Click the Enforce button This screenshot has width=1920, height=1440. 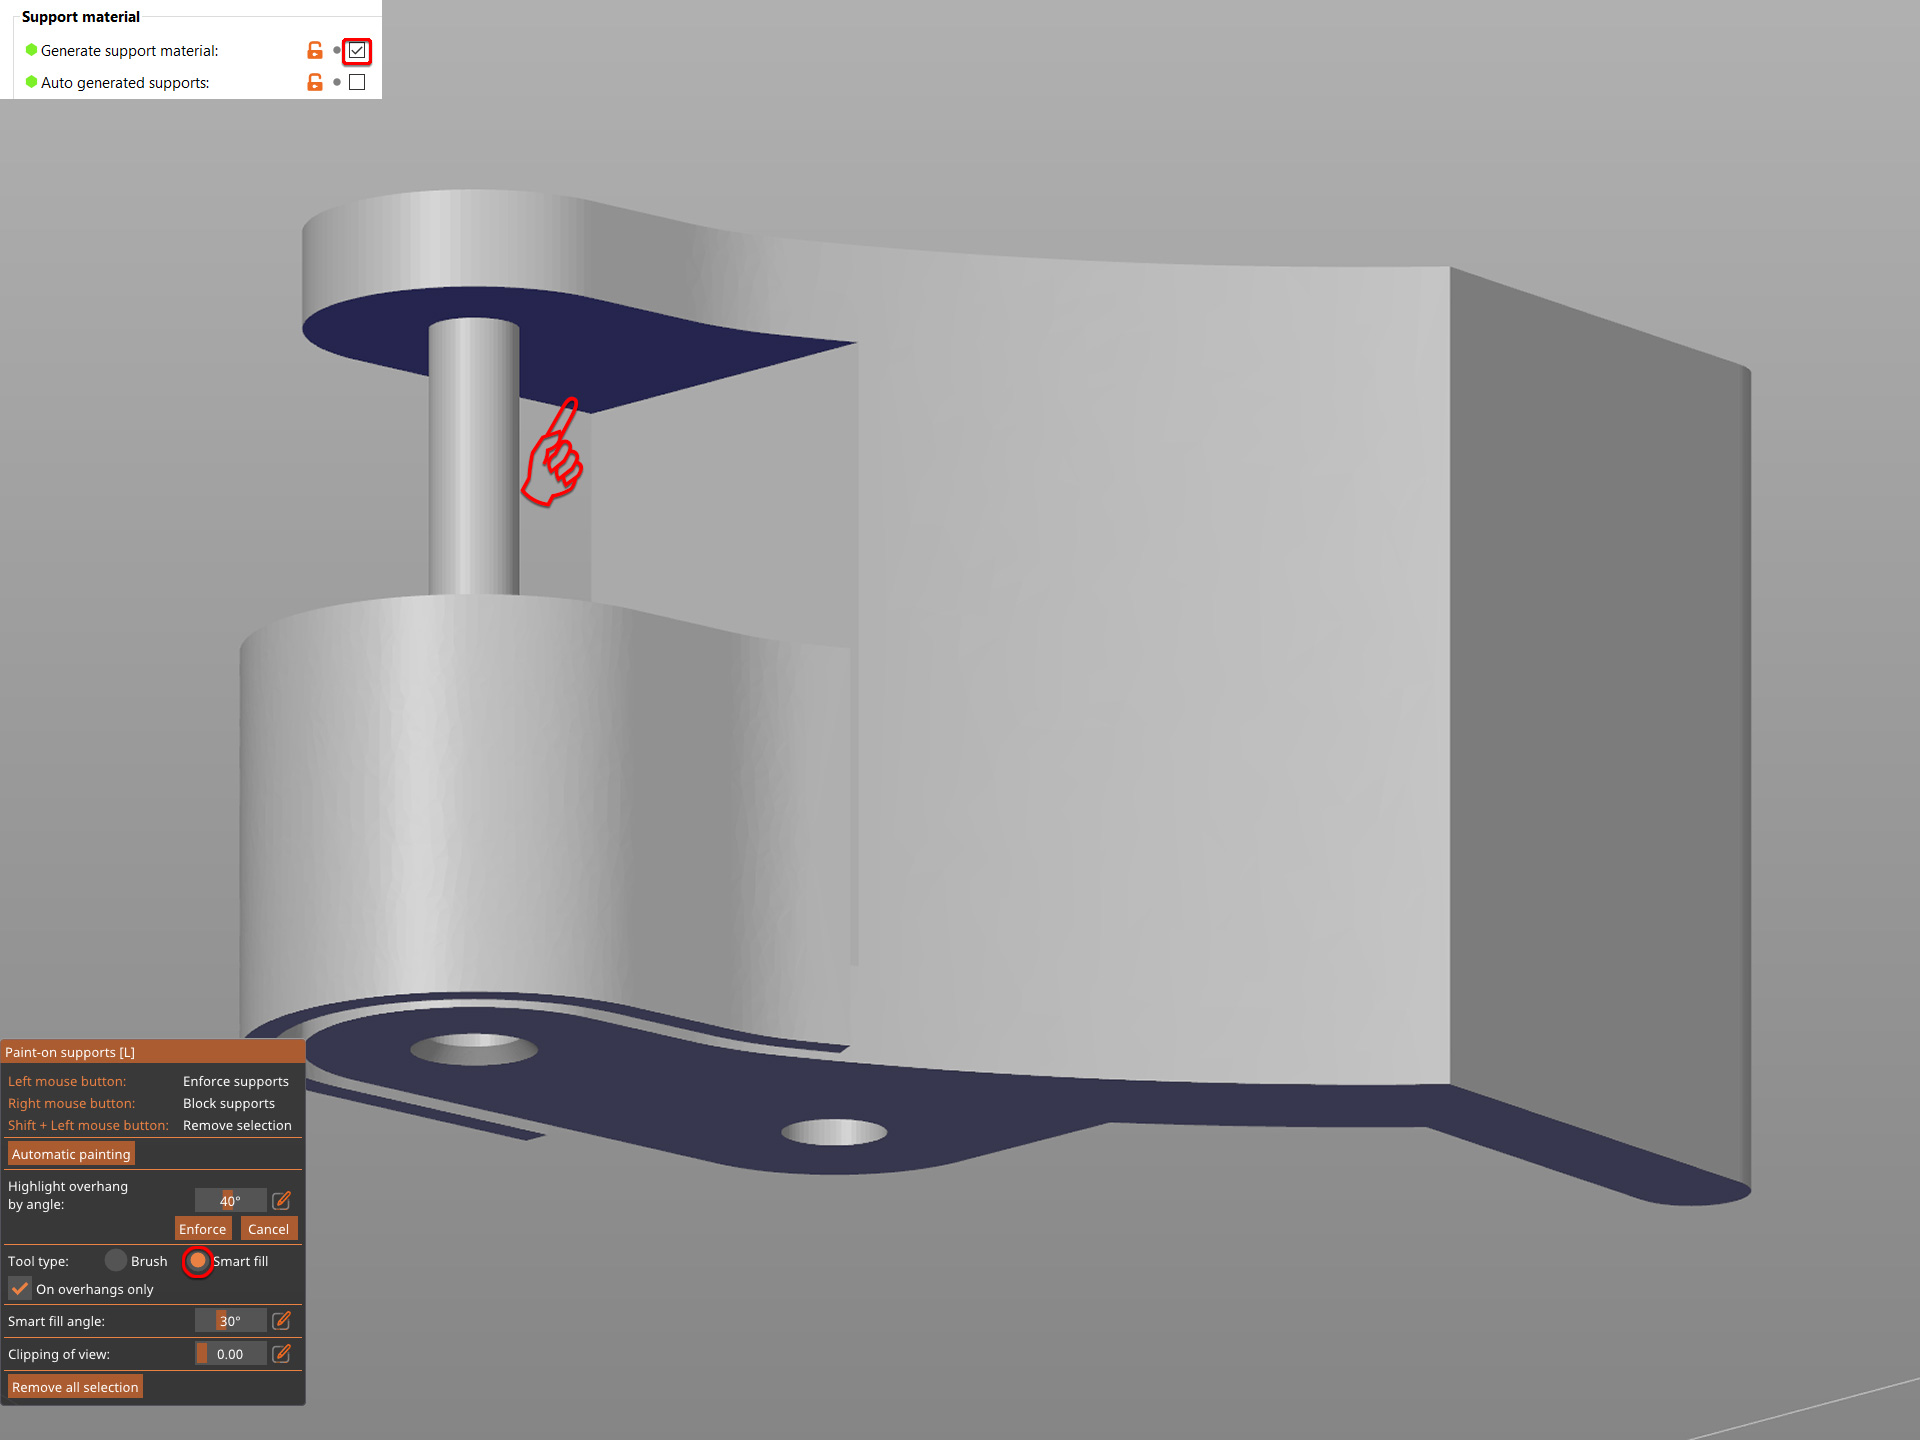tap(202, 1229)
